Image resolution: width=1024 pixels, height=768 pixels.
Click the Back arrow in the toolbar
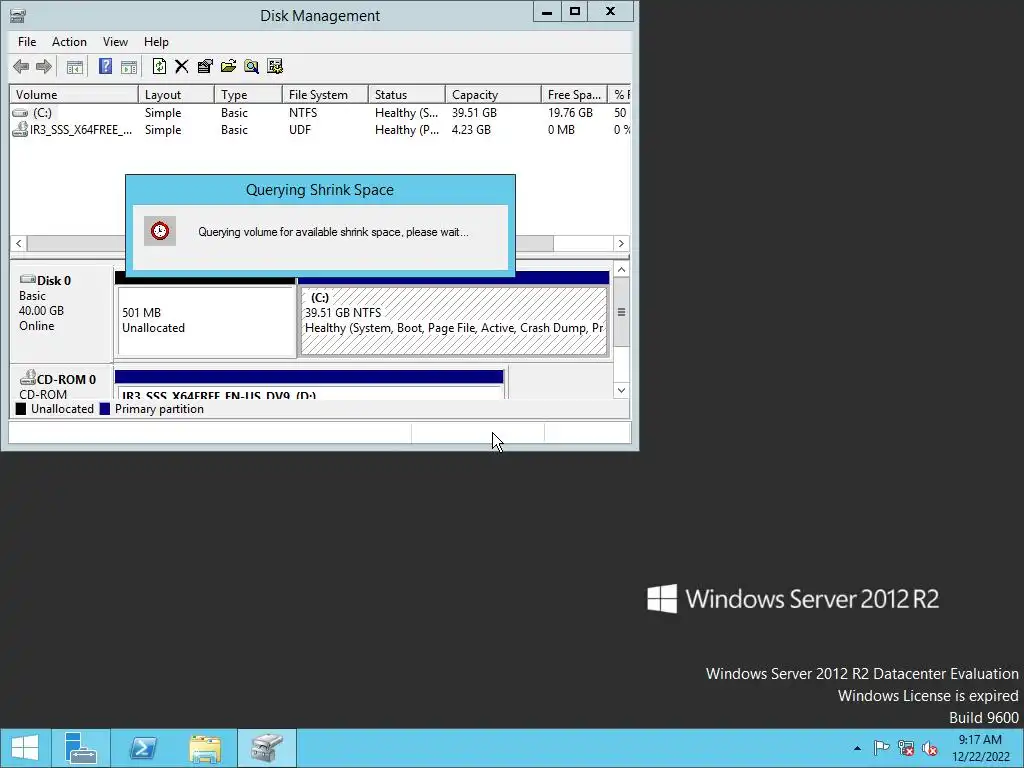(21, 66)
